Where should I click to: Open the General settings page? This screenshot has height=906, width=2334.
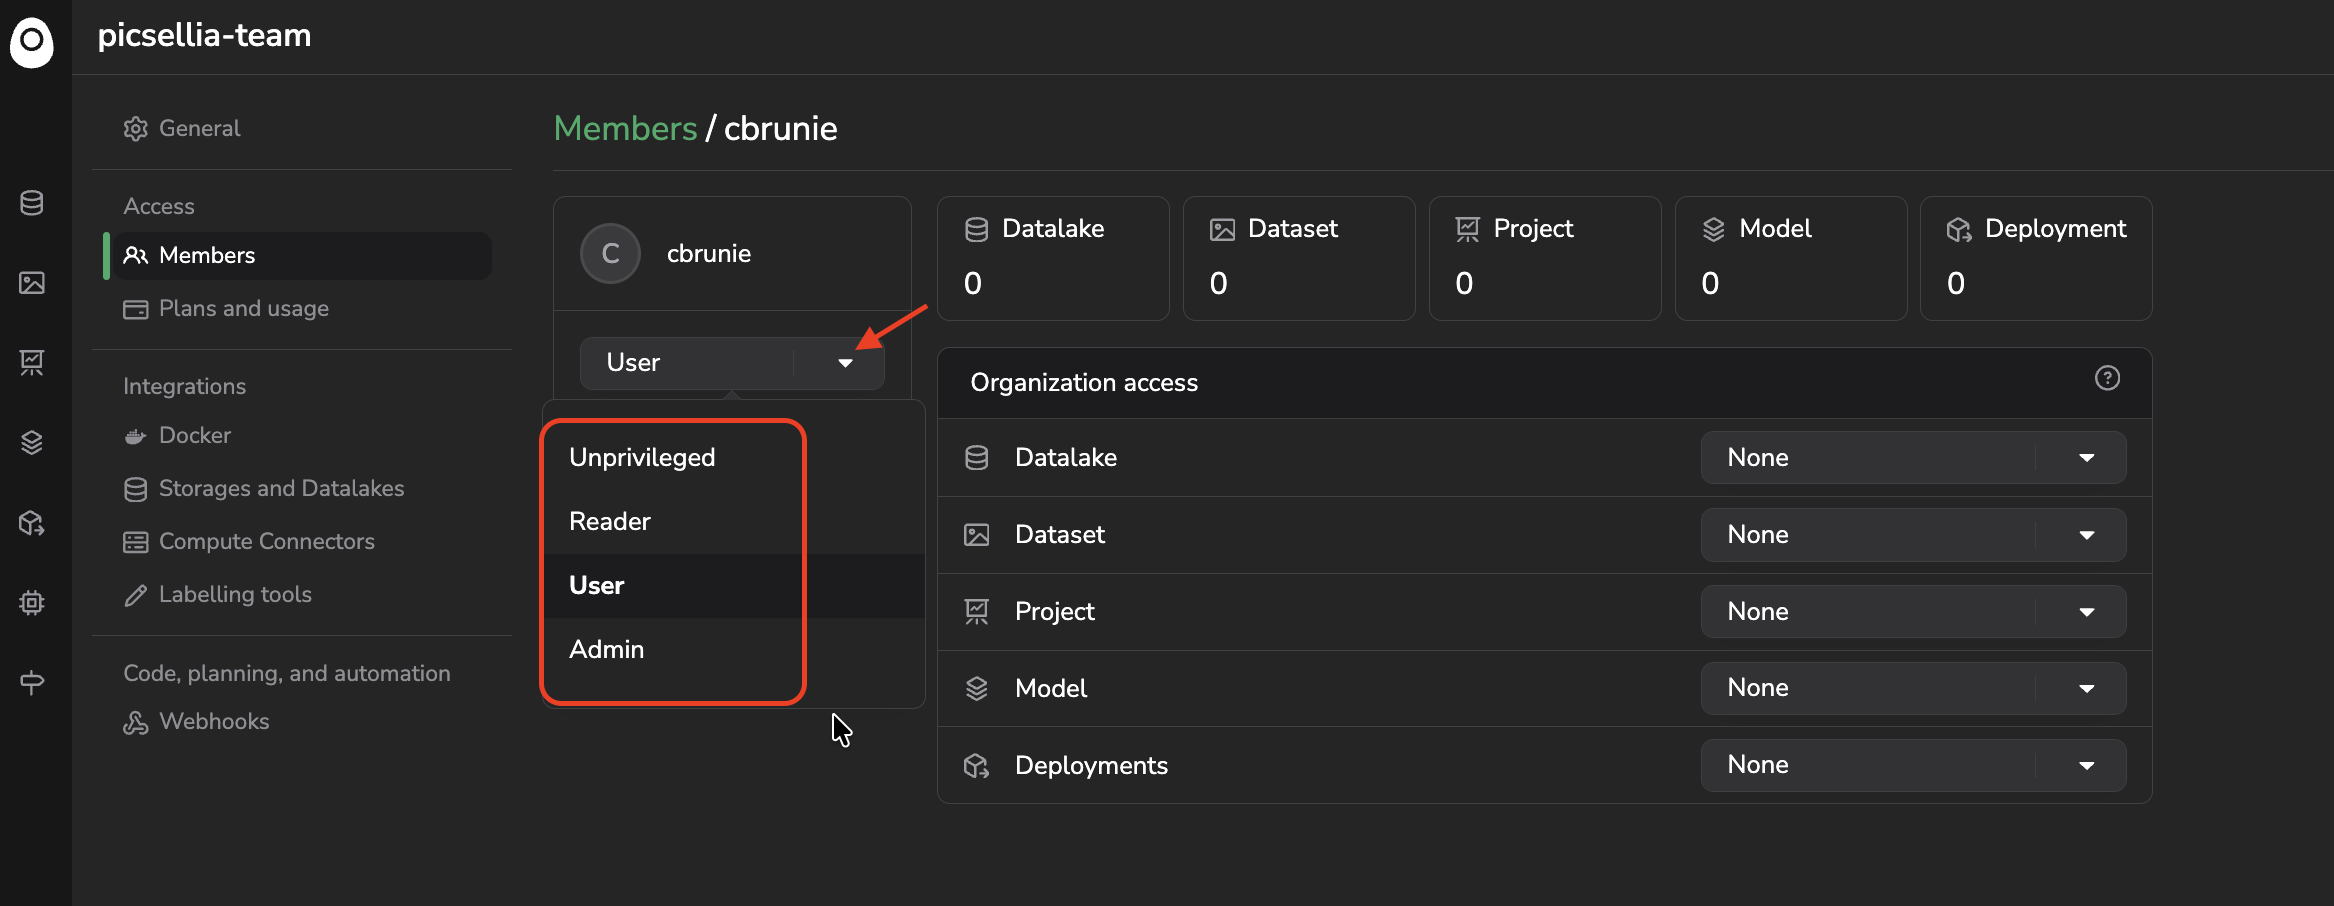(x=182, y=128)
